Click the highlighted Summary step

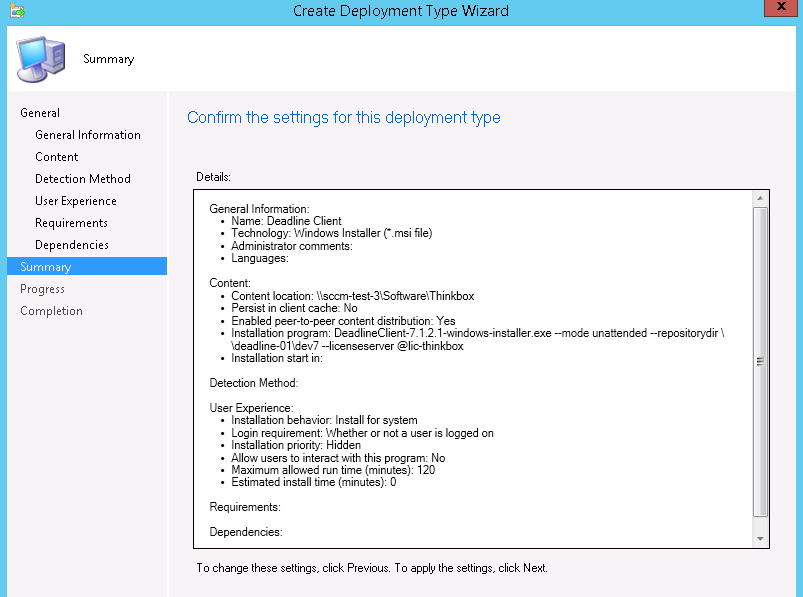(46, 267)
